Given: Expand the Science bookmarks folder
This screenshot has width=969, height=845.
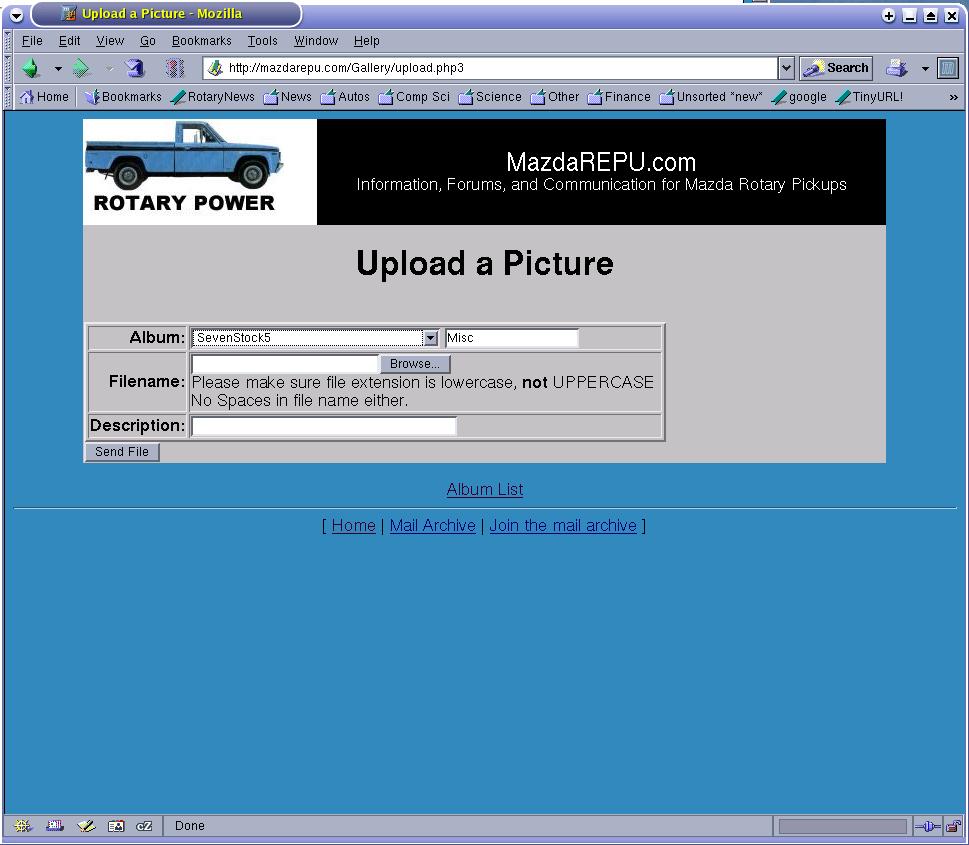Looking at the screenshot, I should coord(490,97).
